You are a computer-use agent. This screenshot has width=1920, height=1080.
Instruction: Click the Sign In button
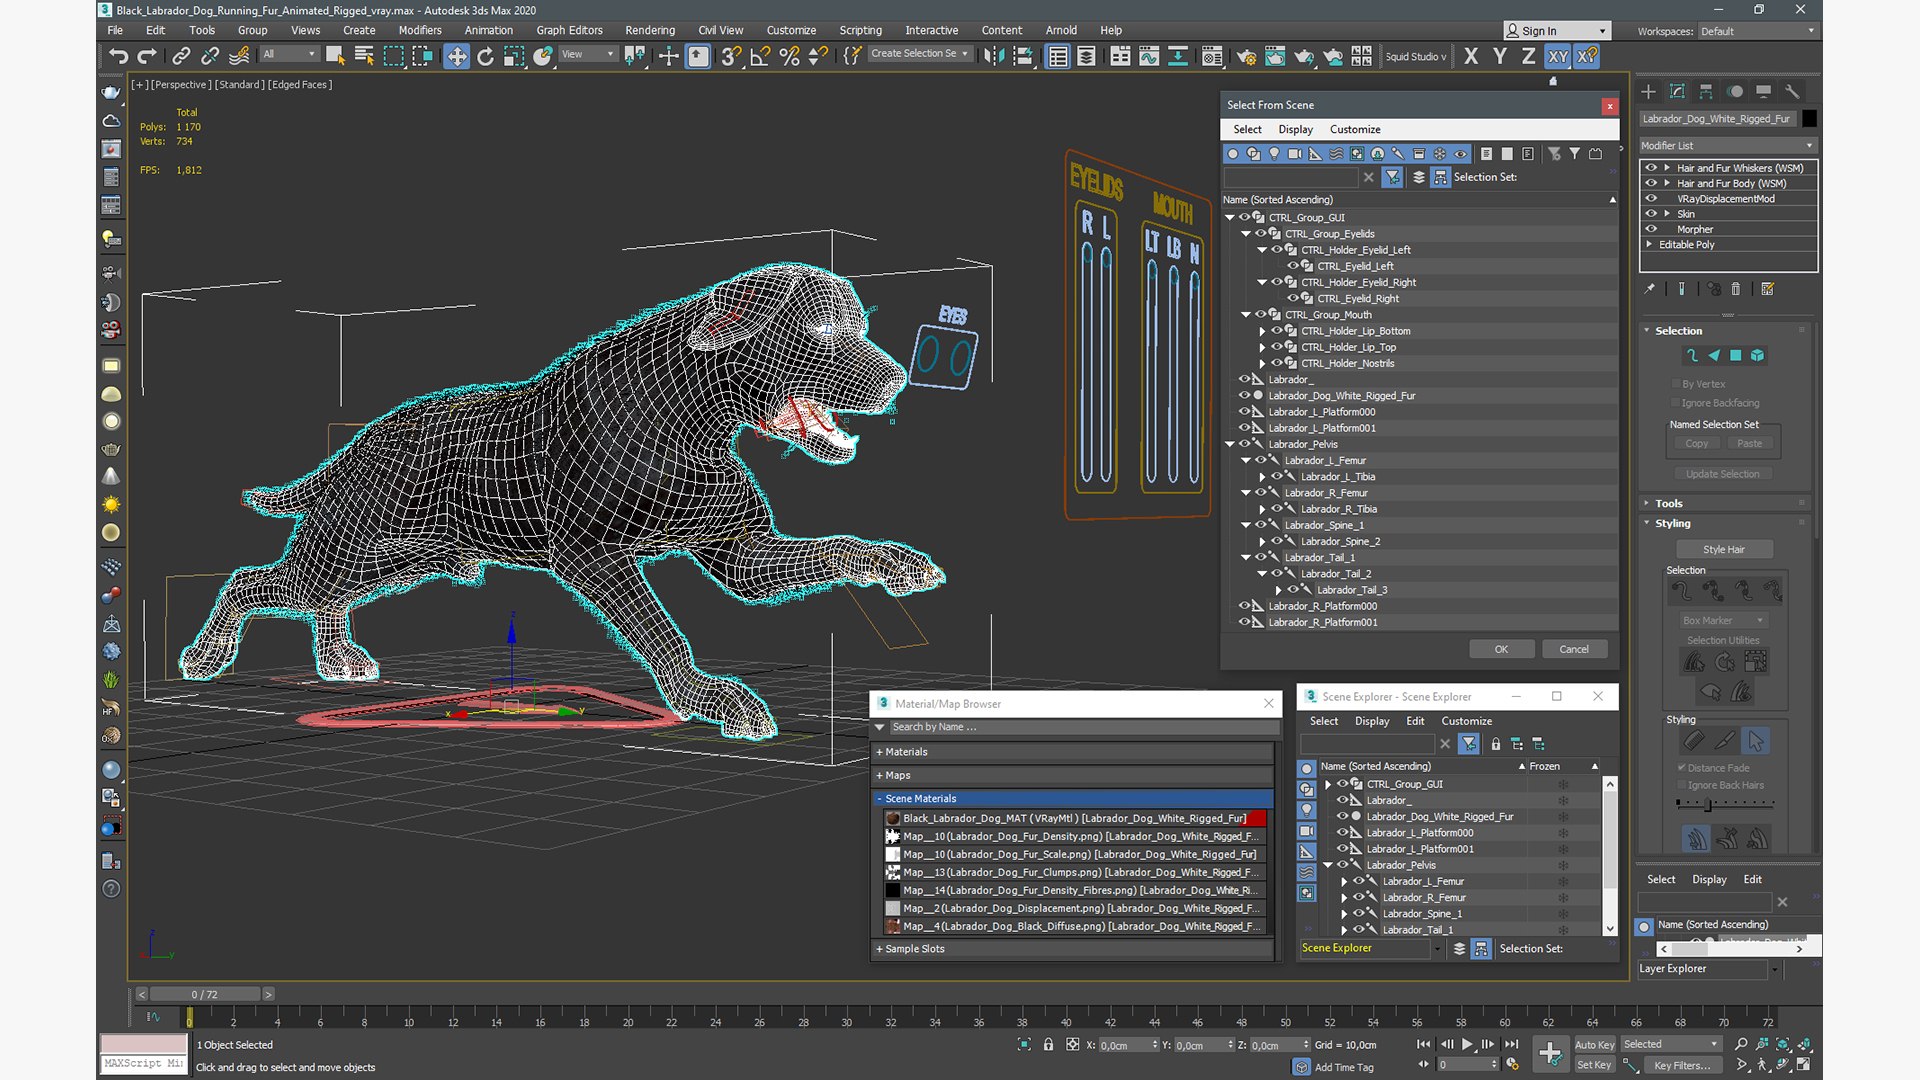[1558, 31]
